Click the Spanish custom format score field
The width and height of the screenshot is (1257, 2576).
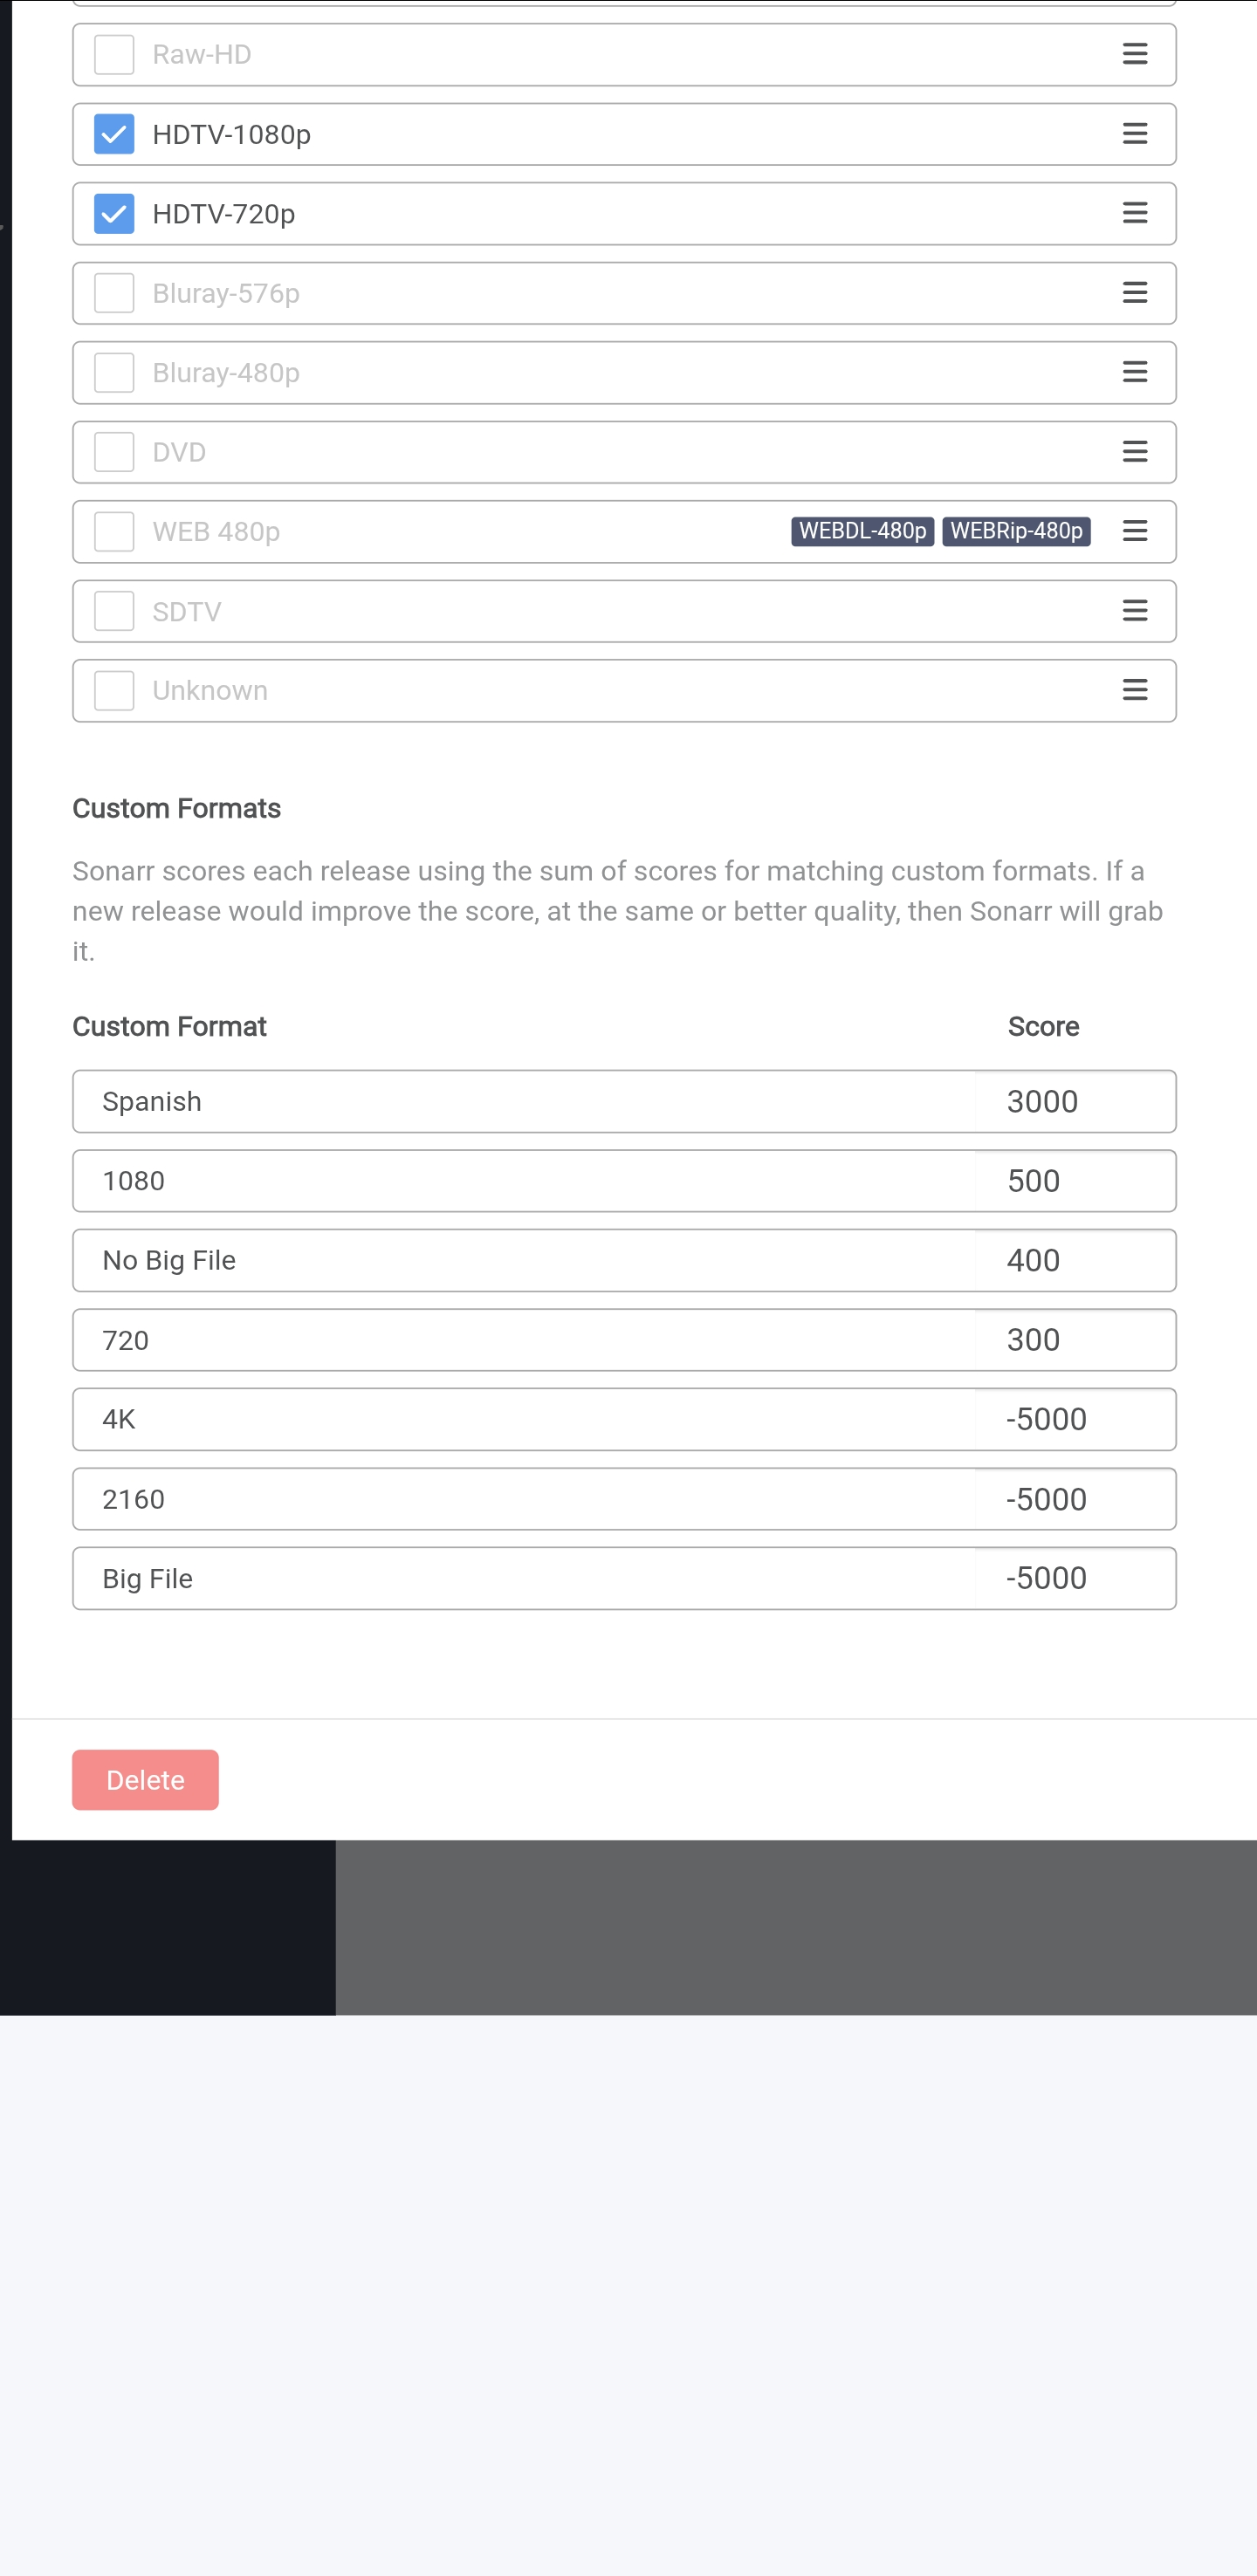(1075, 1101)
